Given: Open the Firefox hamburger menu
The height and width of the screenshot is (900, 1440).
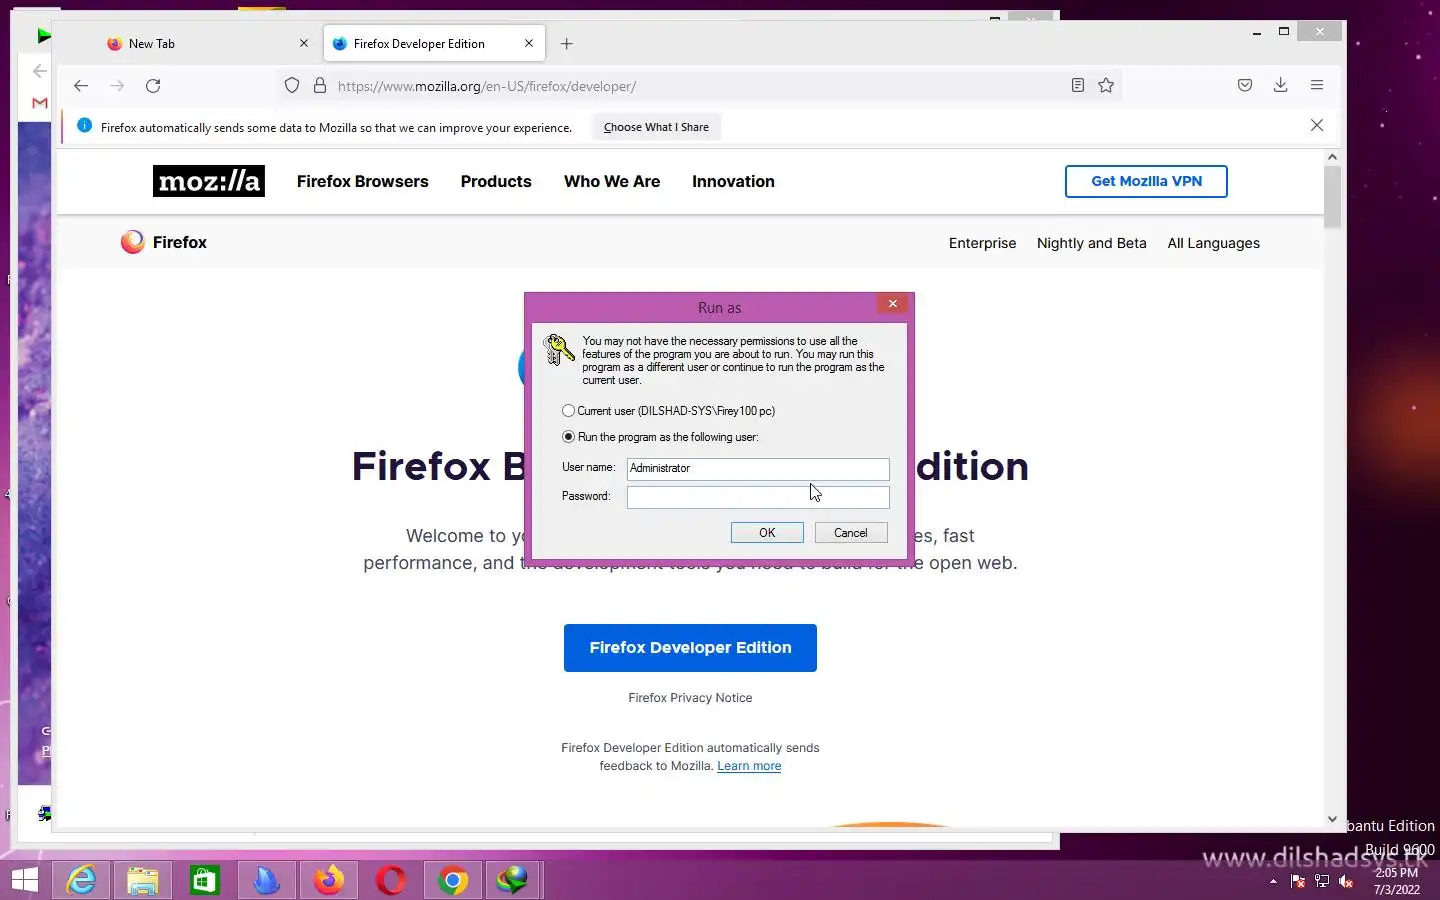Looking at the screenshot, I should click(1317, 86).
